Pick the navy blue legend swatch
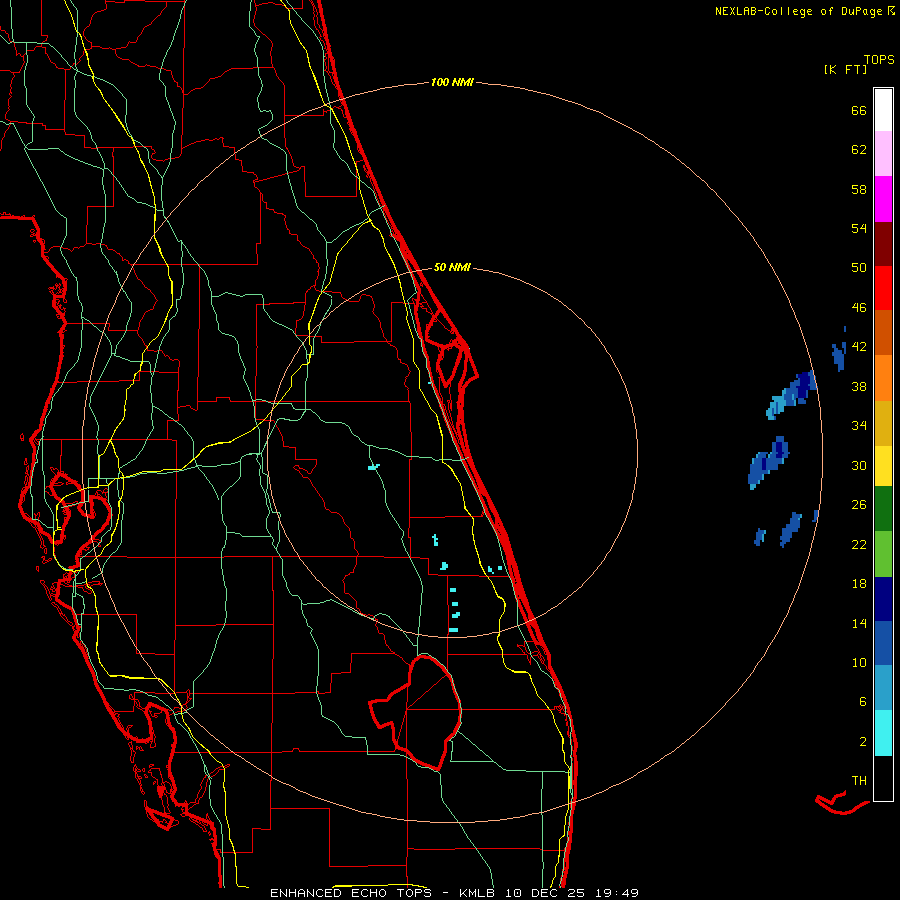Image resolution: width=900 pixels, height=900 pixels. (x=883, y=599)
